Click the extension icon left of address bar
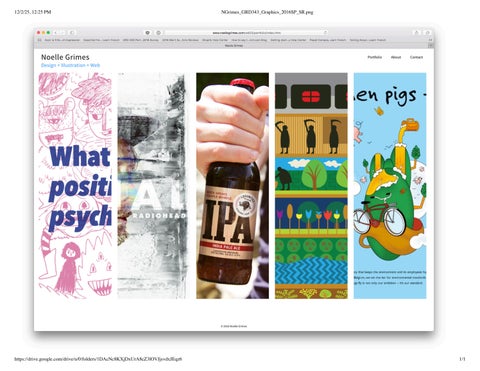Image resolution: width=480 pixels, height=371 pixels. (148, 33)
